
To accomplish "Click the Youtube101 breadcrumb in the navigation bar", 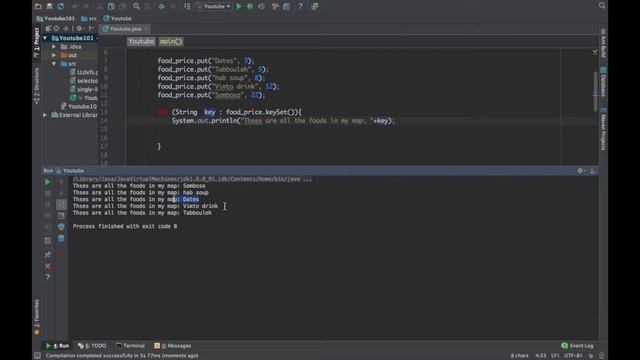I will pos(56,18).
